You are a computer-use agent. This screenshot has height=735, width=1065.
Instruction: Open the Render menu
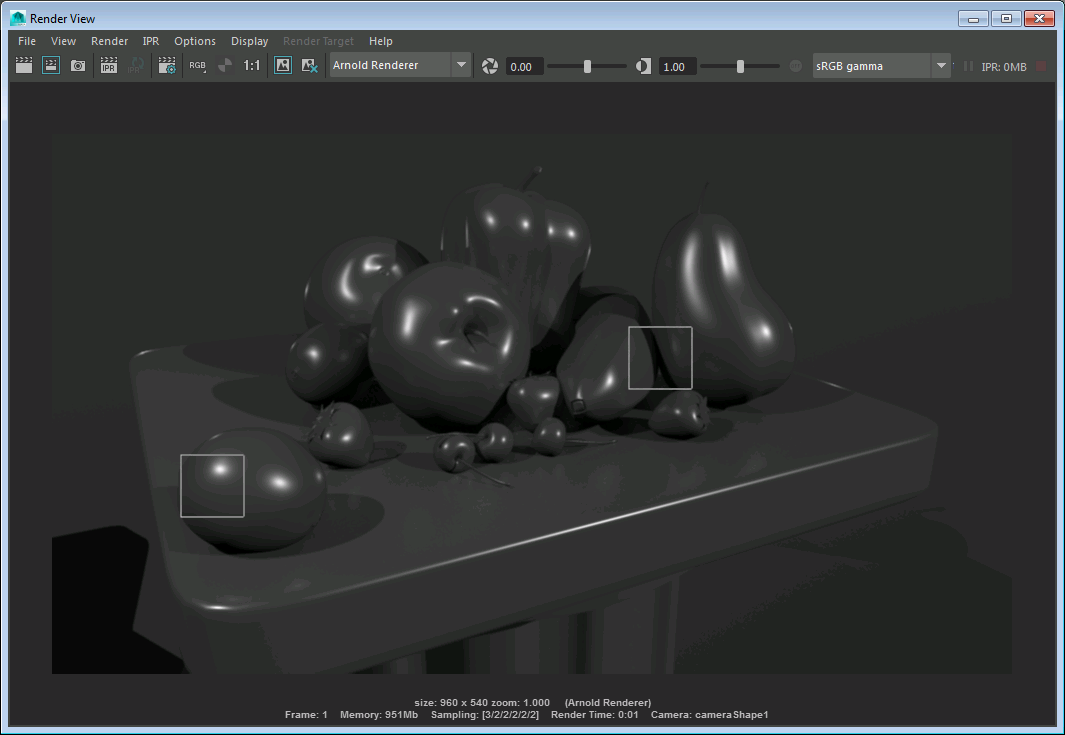(109, 41)
